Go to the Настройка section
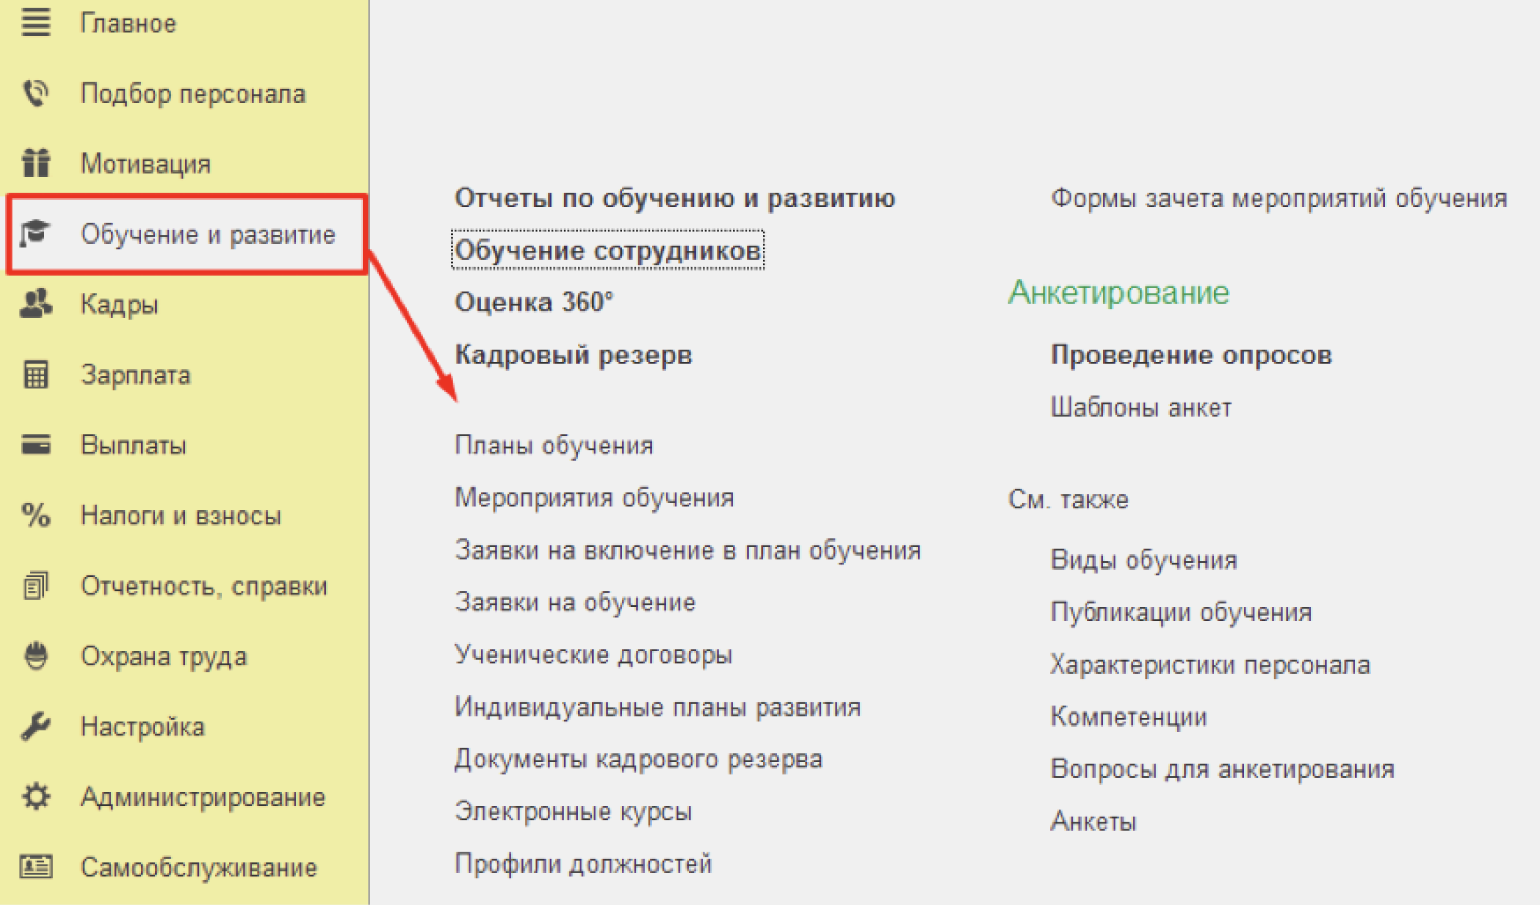The height and width of the screenshot is (905, 1540). click(143, 727)
